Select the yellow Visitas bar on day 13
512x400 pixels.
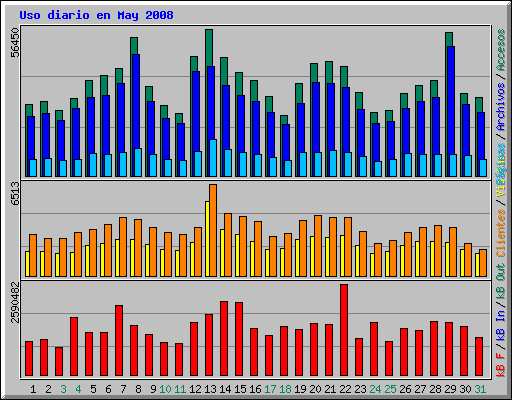point(207,239)
